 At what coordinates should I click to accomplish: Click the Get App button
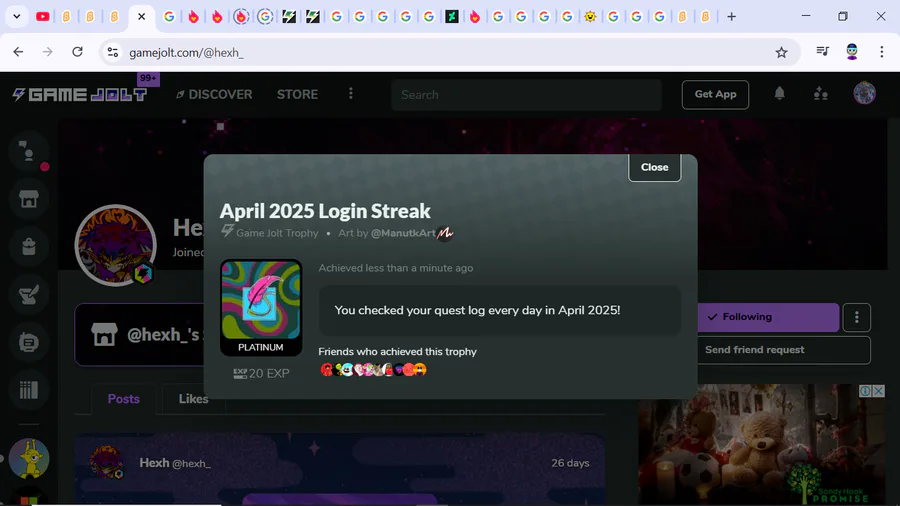[x=715, y=94]
